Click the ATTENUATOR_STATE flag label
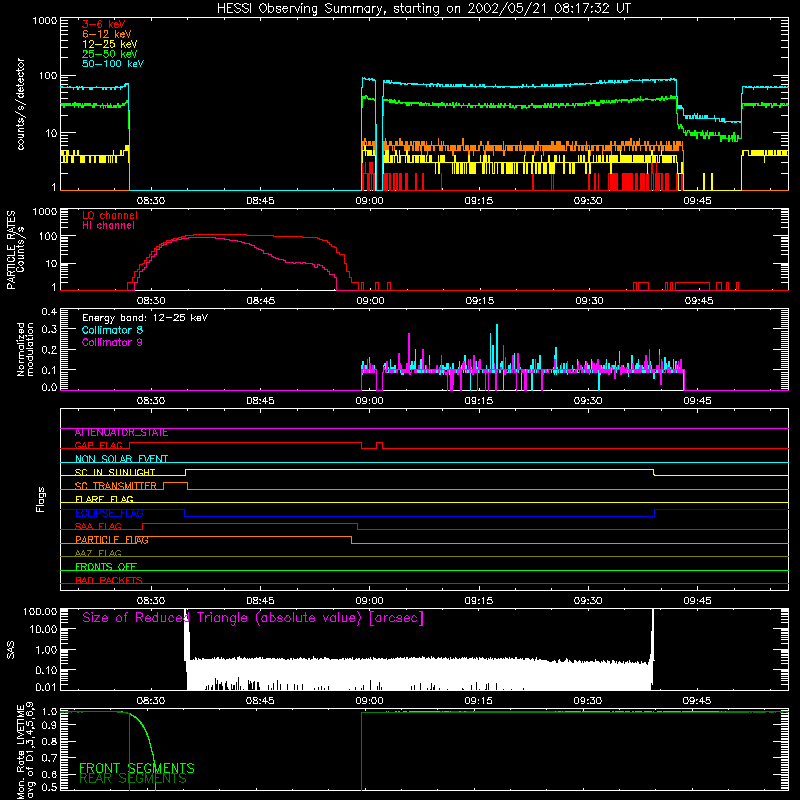This screenshot has width=800, height=800. 121,433
